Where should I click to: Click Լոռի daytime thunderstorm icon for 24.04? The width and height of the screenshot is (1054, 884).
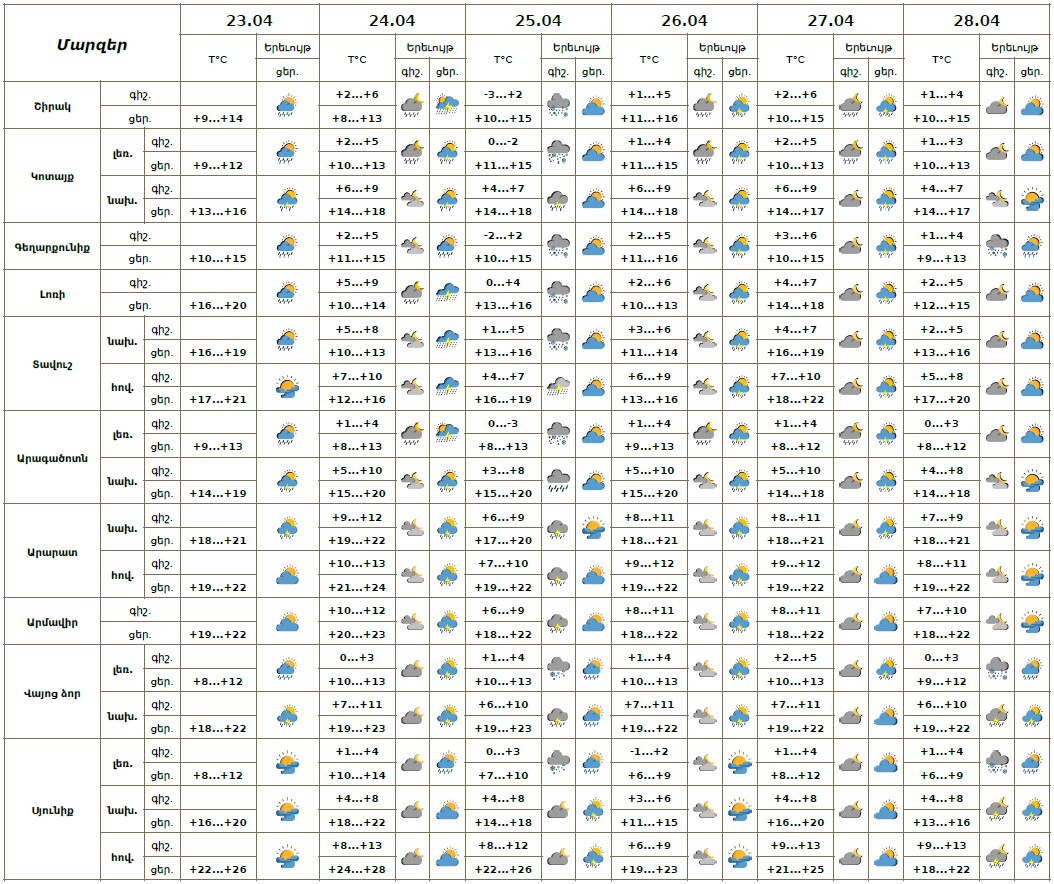point(447,293)
